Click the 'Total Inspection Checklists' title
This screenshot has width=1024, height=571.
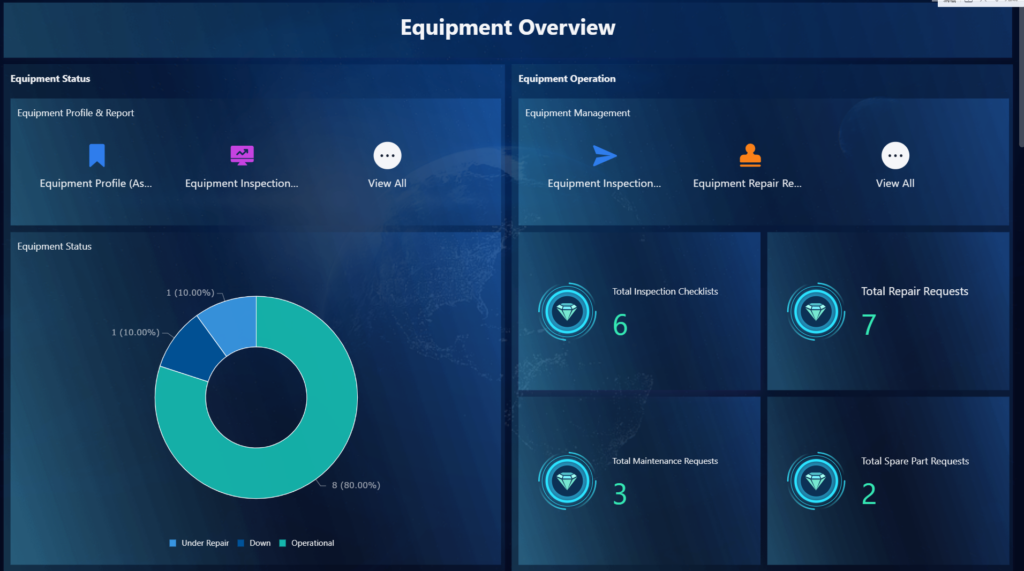665,291
